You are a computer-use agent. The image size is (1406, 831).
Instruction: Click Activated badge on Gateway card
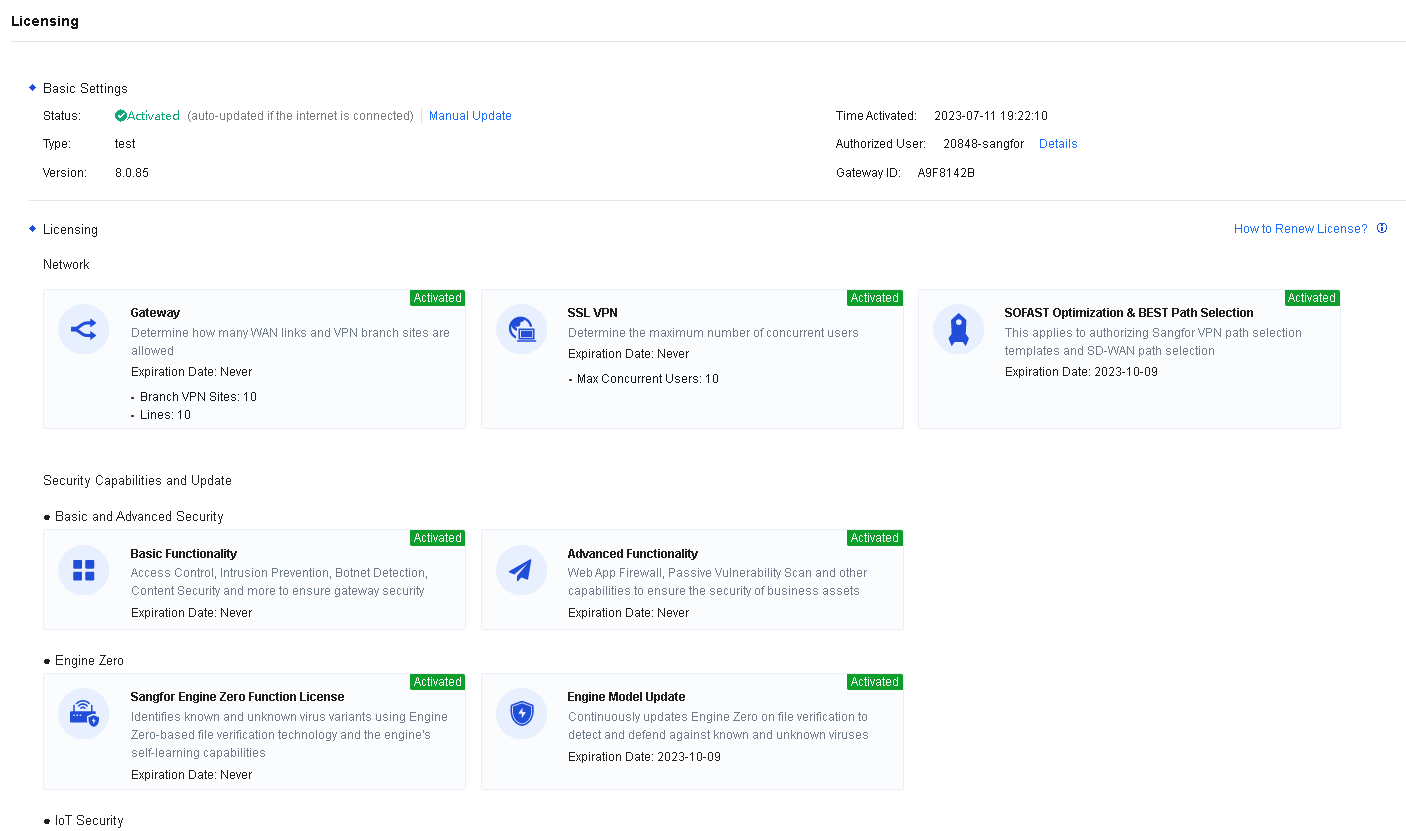click(x=437, y=298)
